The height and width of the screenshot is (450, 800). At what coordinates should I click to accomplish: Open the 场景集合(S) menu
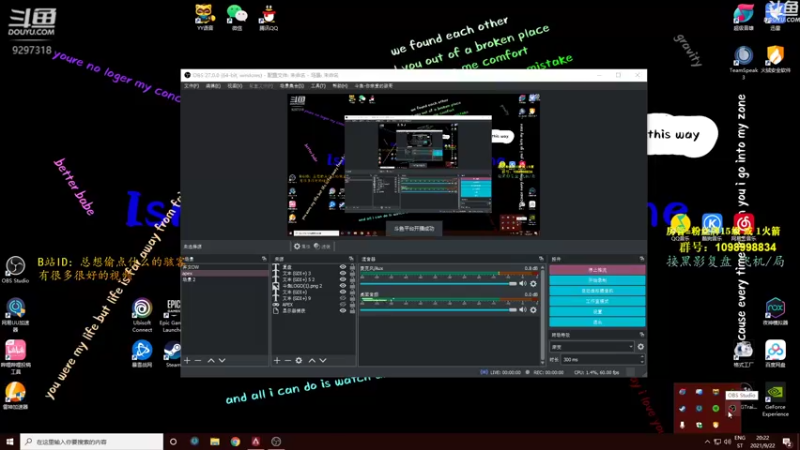click(x=292, y=86)
